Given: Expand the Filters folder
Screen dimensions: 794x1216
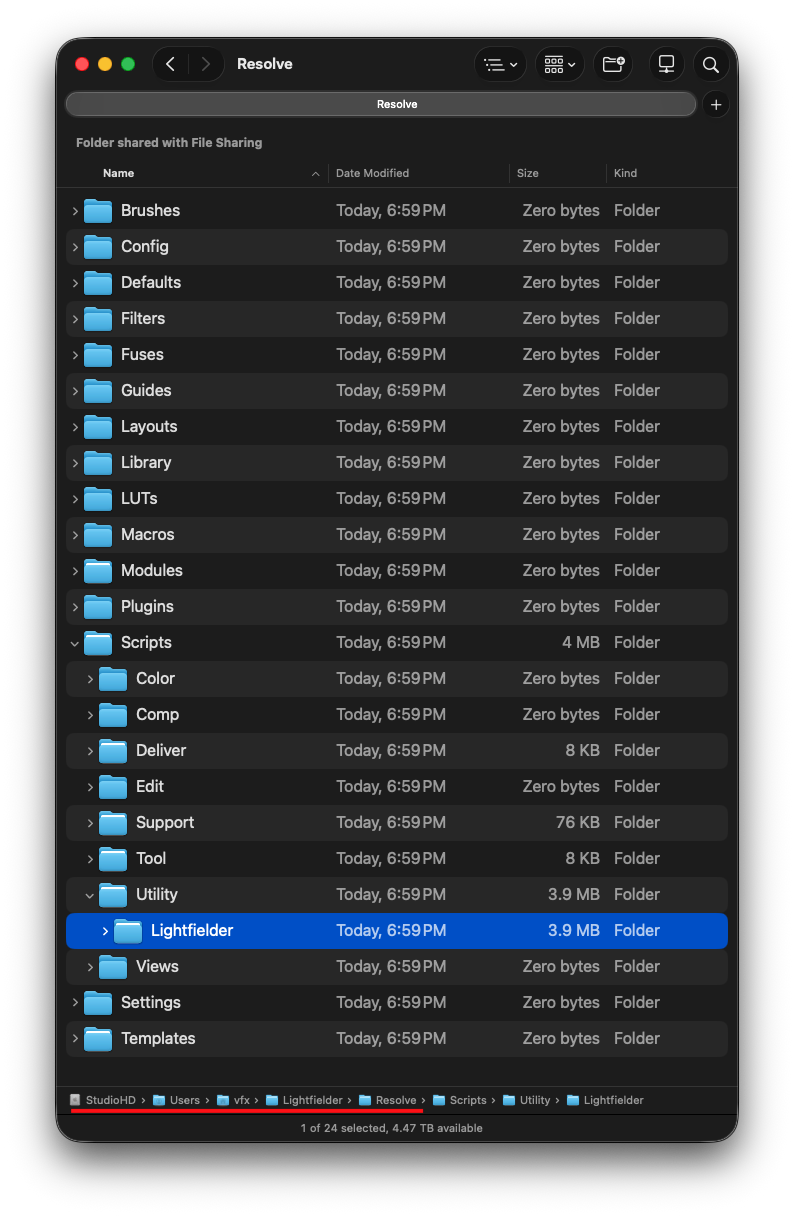Looking at the screenshot, I should click(75, 319).
